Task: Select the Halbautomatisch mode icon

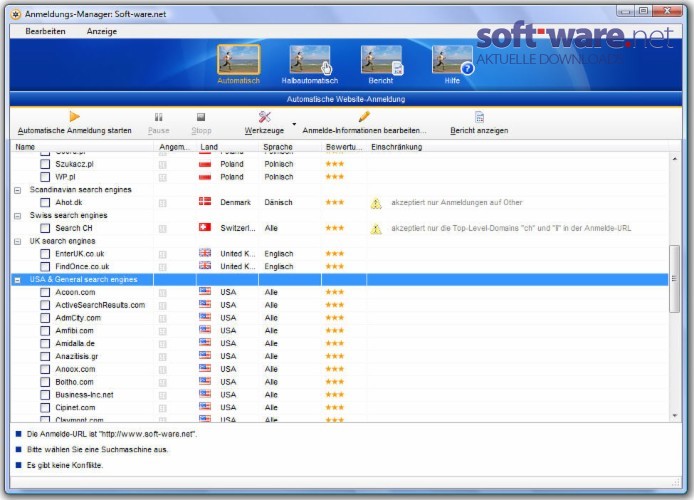Action: pos(310,60)
